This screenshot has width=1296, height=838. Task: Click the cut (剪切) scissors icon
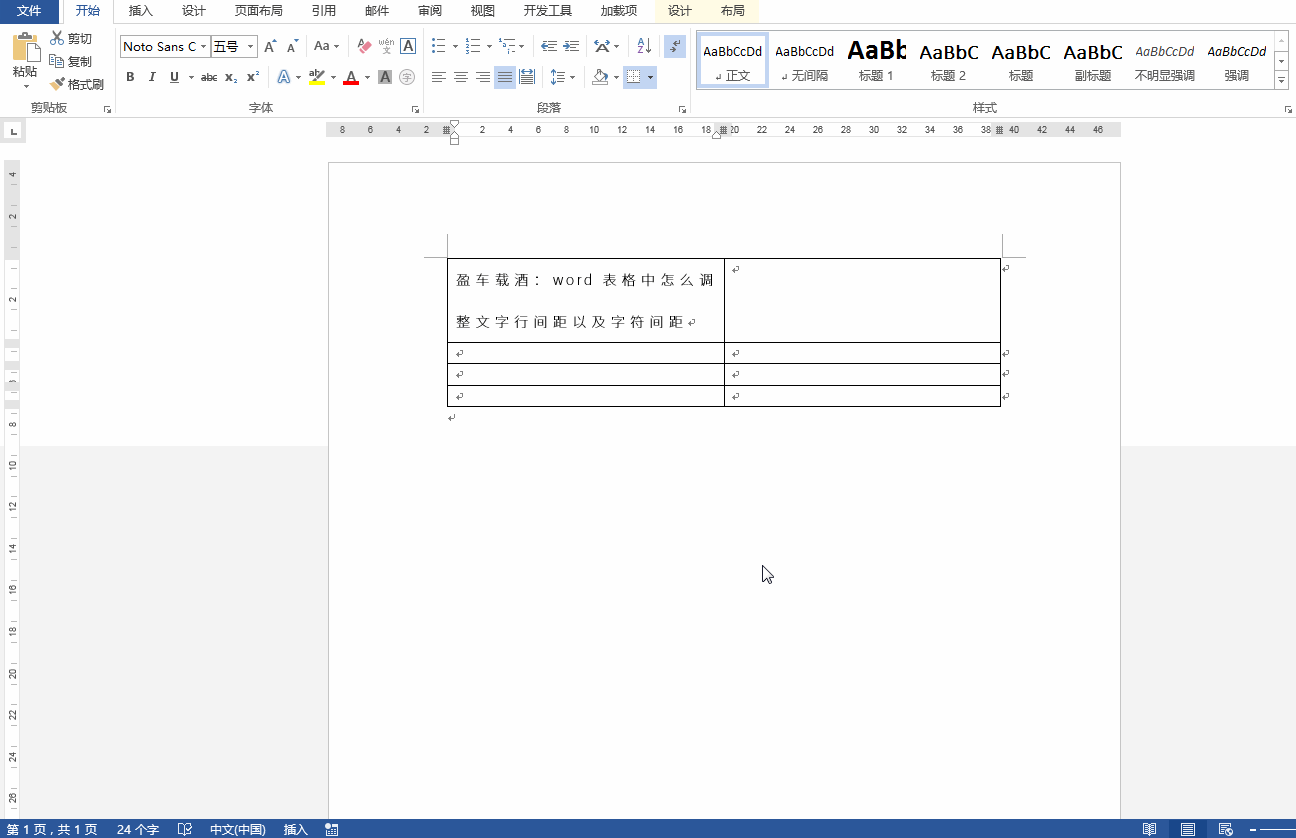coord(57,38)
